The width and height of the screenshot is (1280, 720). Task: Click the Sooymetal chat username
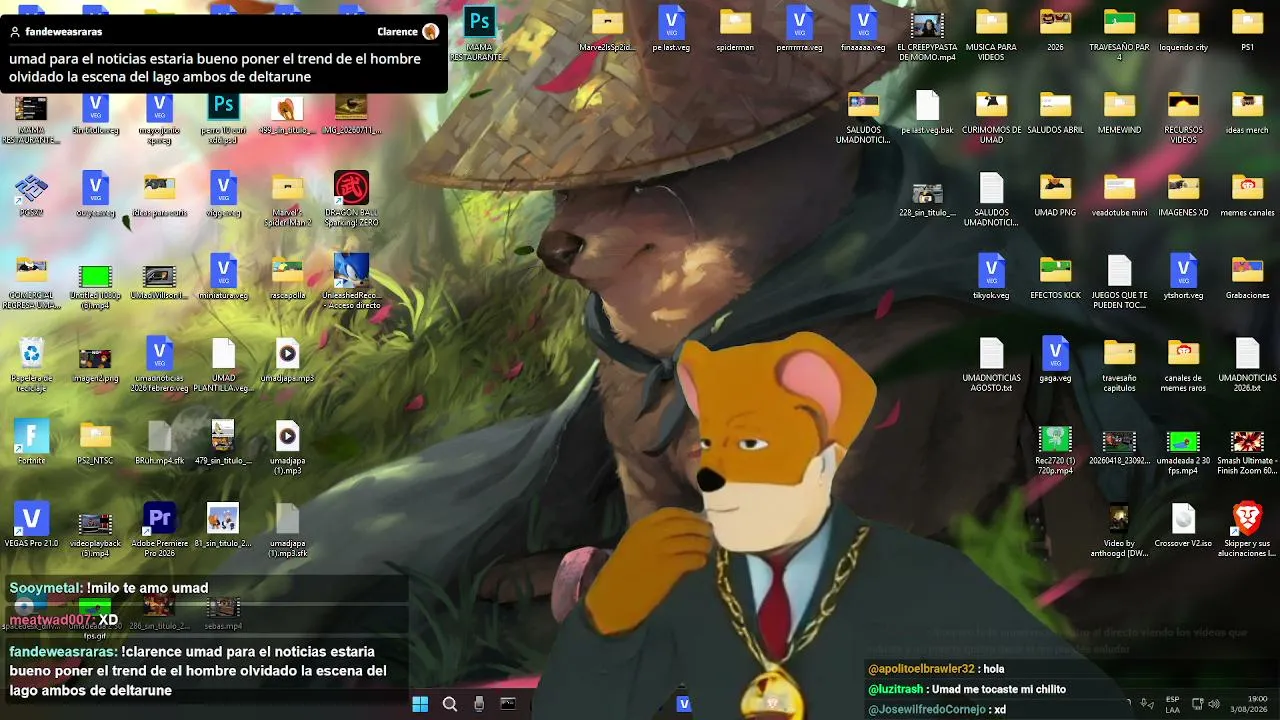(x=45, y=588)
